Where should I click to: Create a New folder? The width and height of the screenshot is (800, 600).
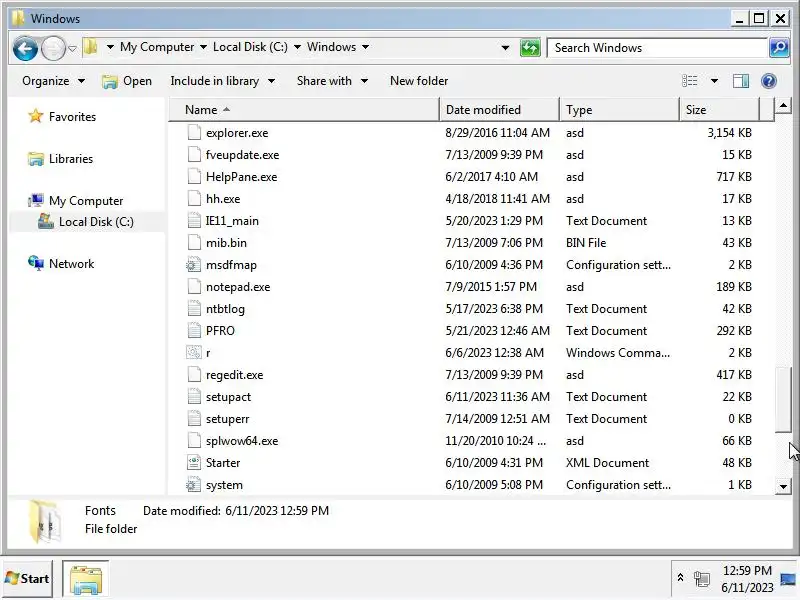(x=419, y=81)
